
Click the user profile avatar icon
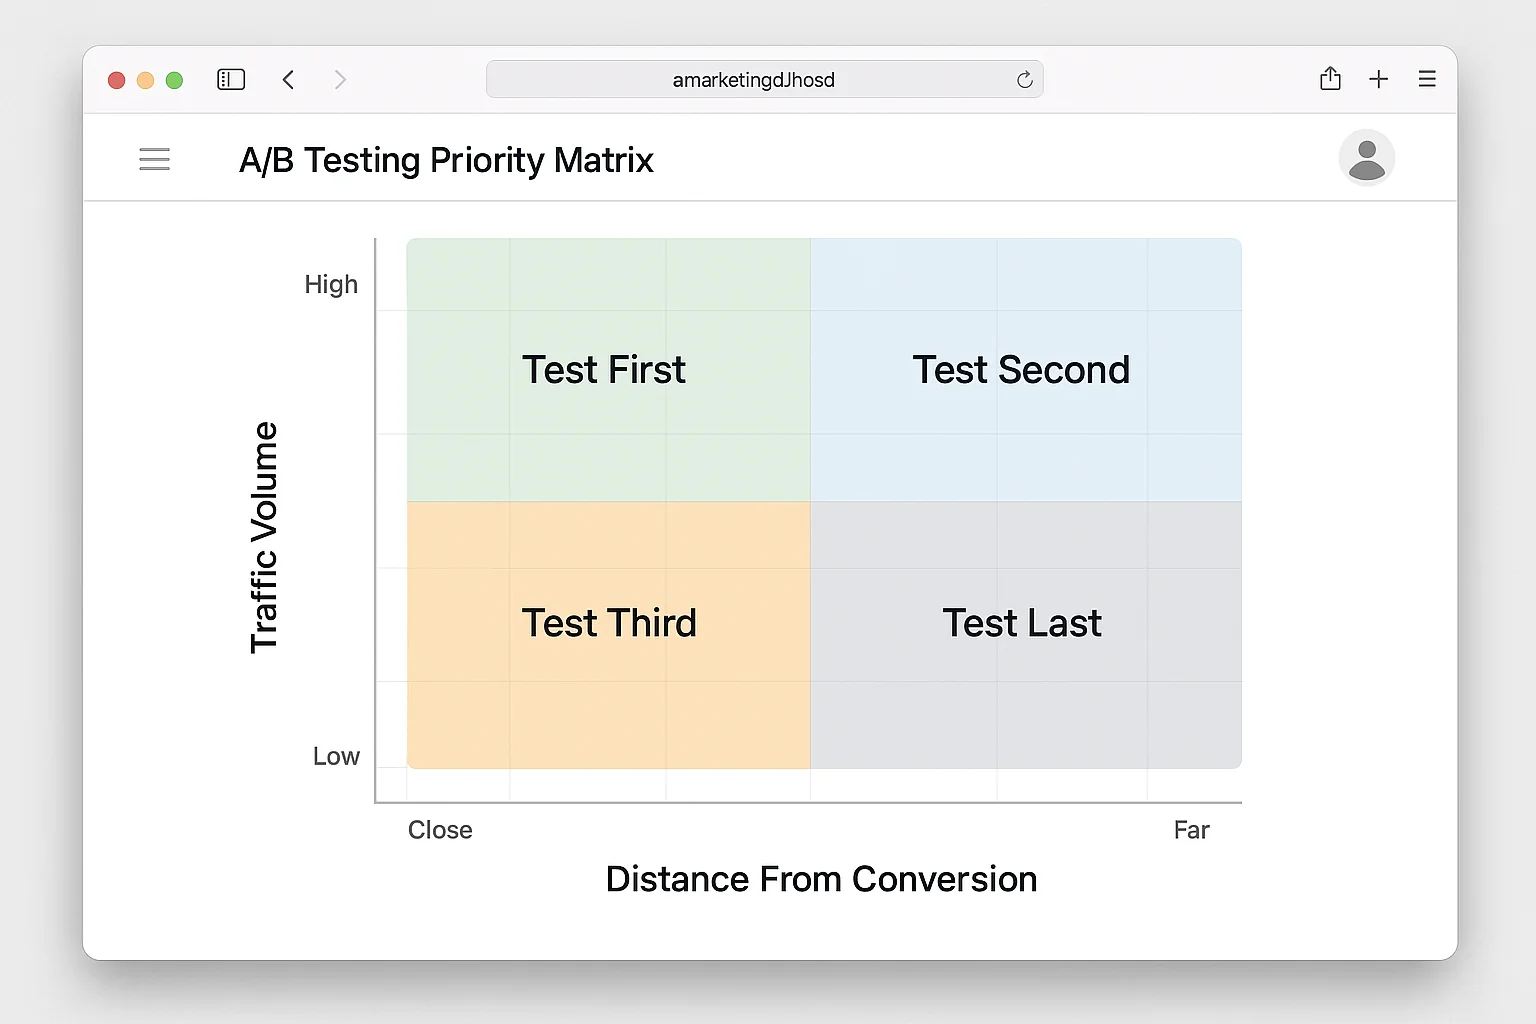tap(1367, 158)
